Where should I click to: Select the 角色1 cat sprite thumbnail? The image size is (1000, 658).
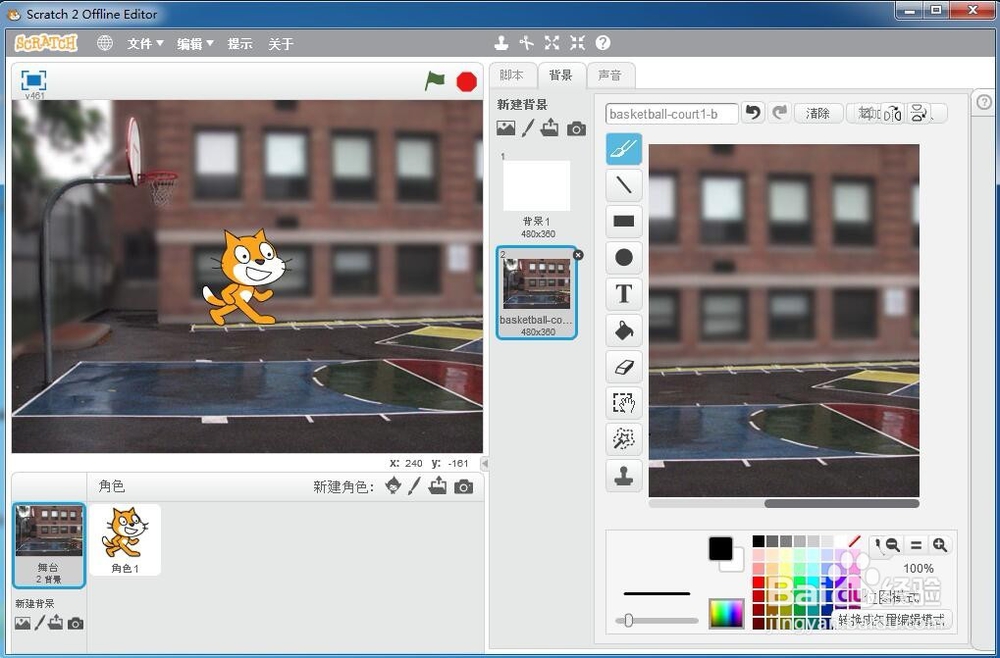coord(125,540)
